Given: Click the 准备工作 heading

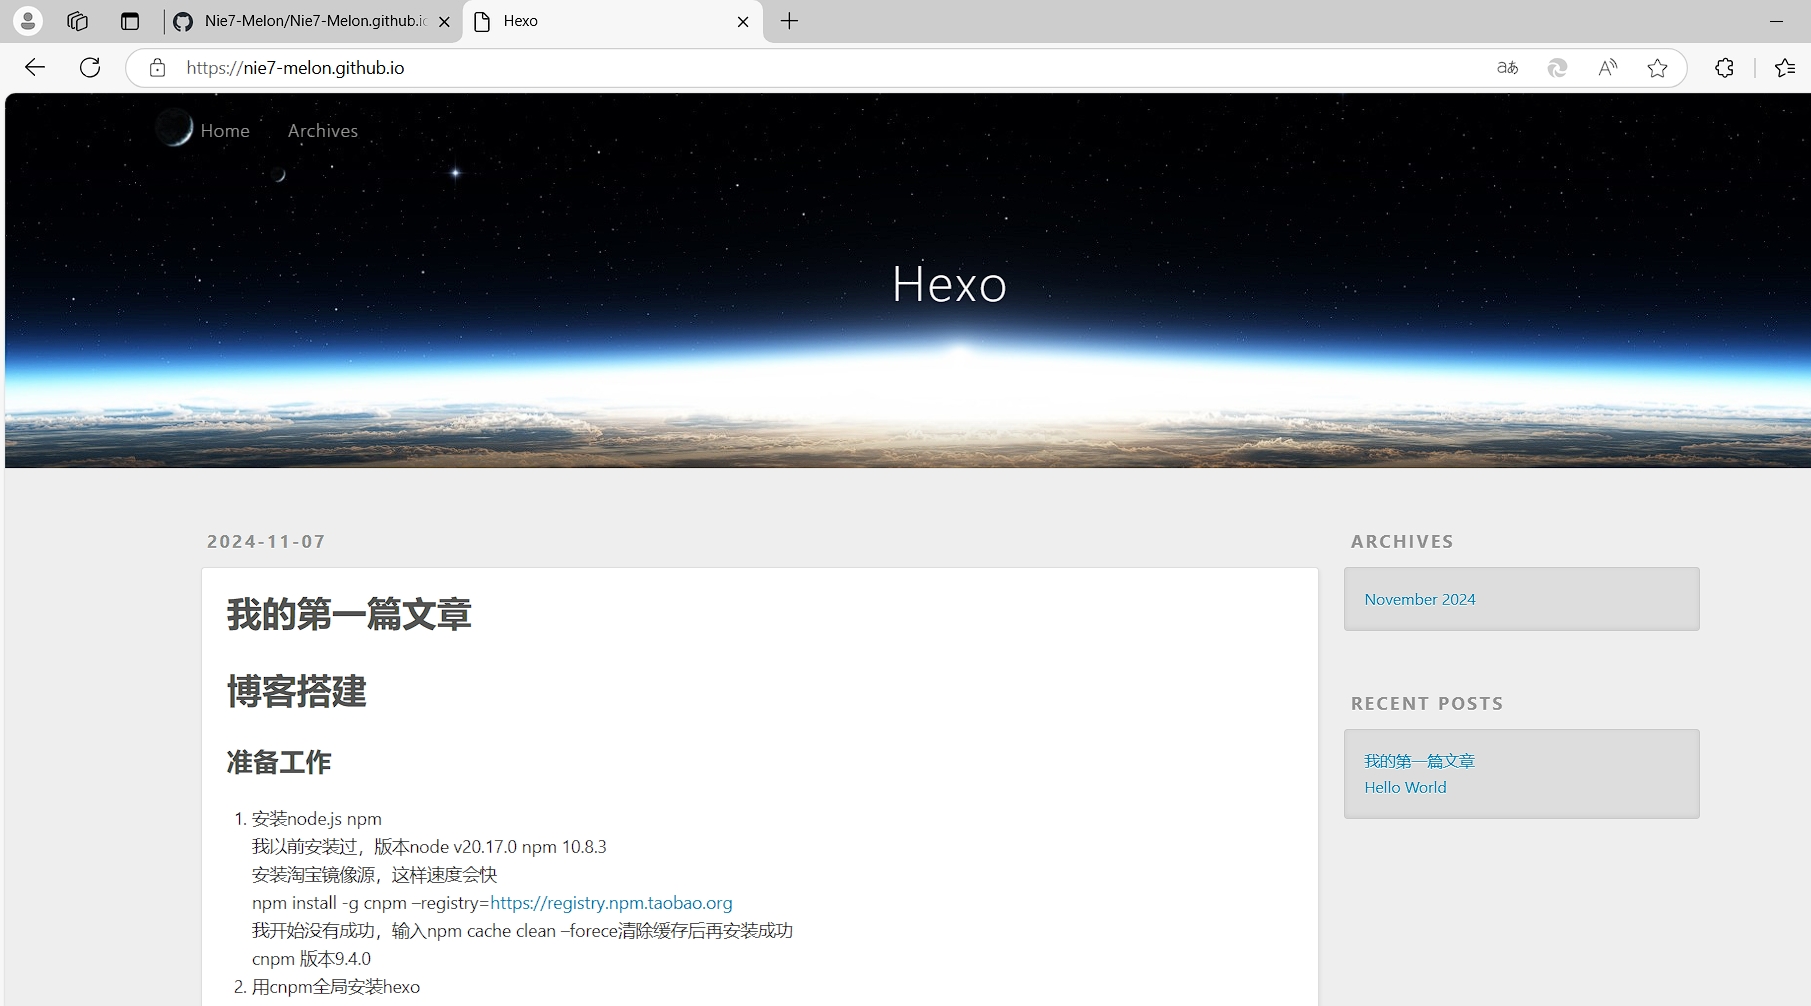Looking at the screenshot, I should [x=279, y=762].
